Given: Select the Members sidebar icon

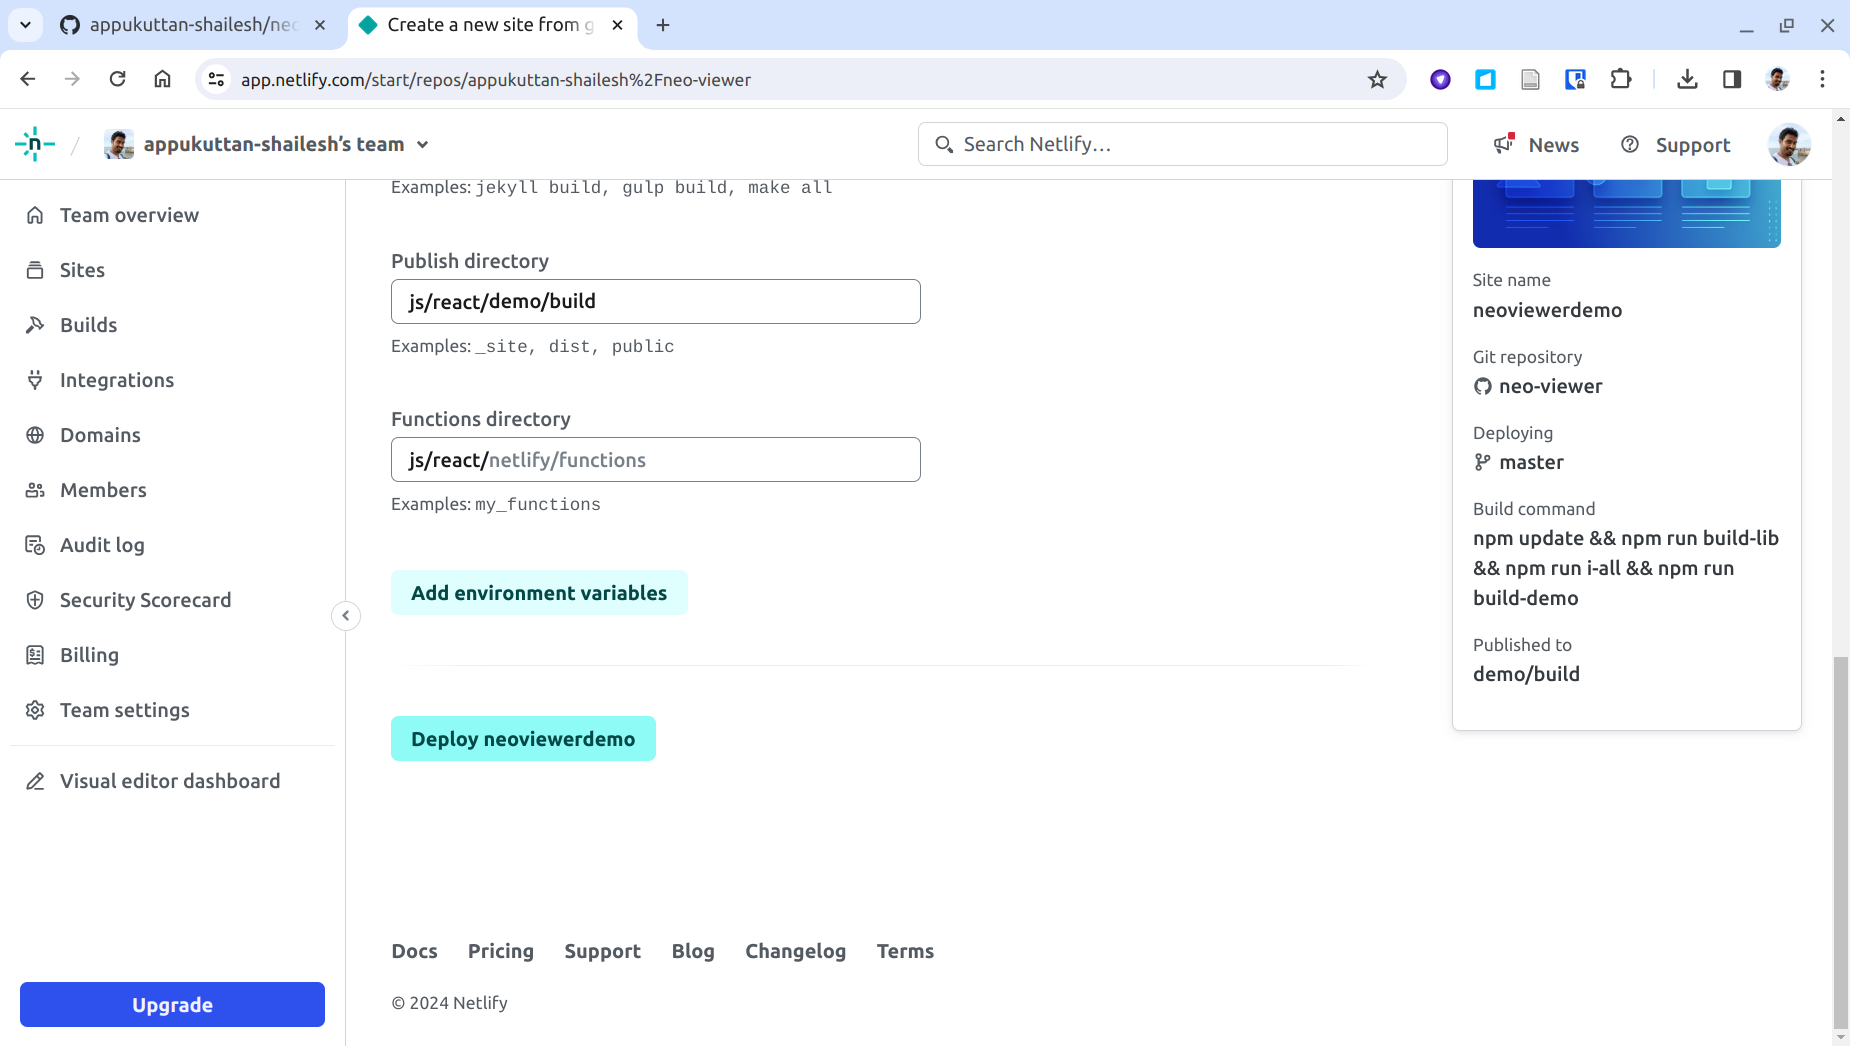Looking at the screenshot, I should (35, 489).
